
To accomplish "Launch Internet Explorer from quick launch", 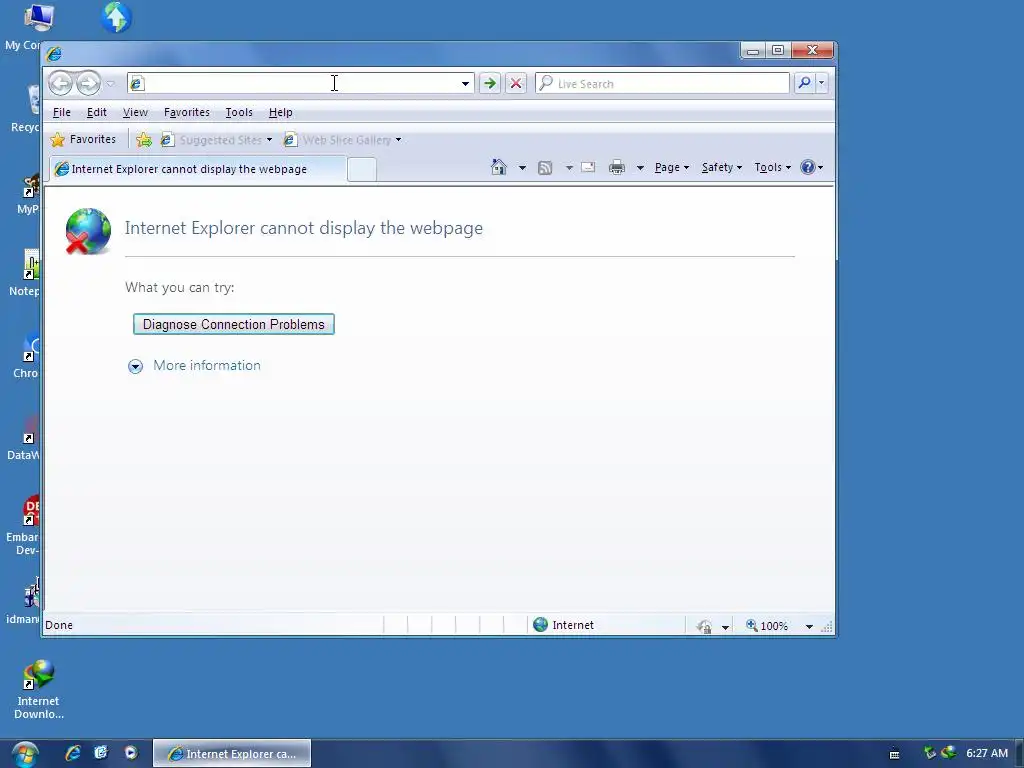I will [x=72, y=753].
